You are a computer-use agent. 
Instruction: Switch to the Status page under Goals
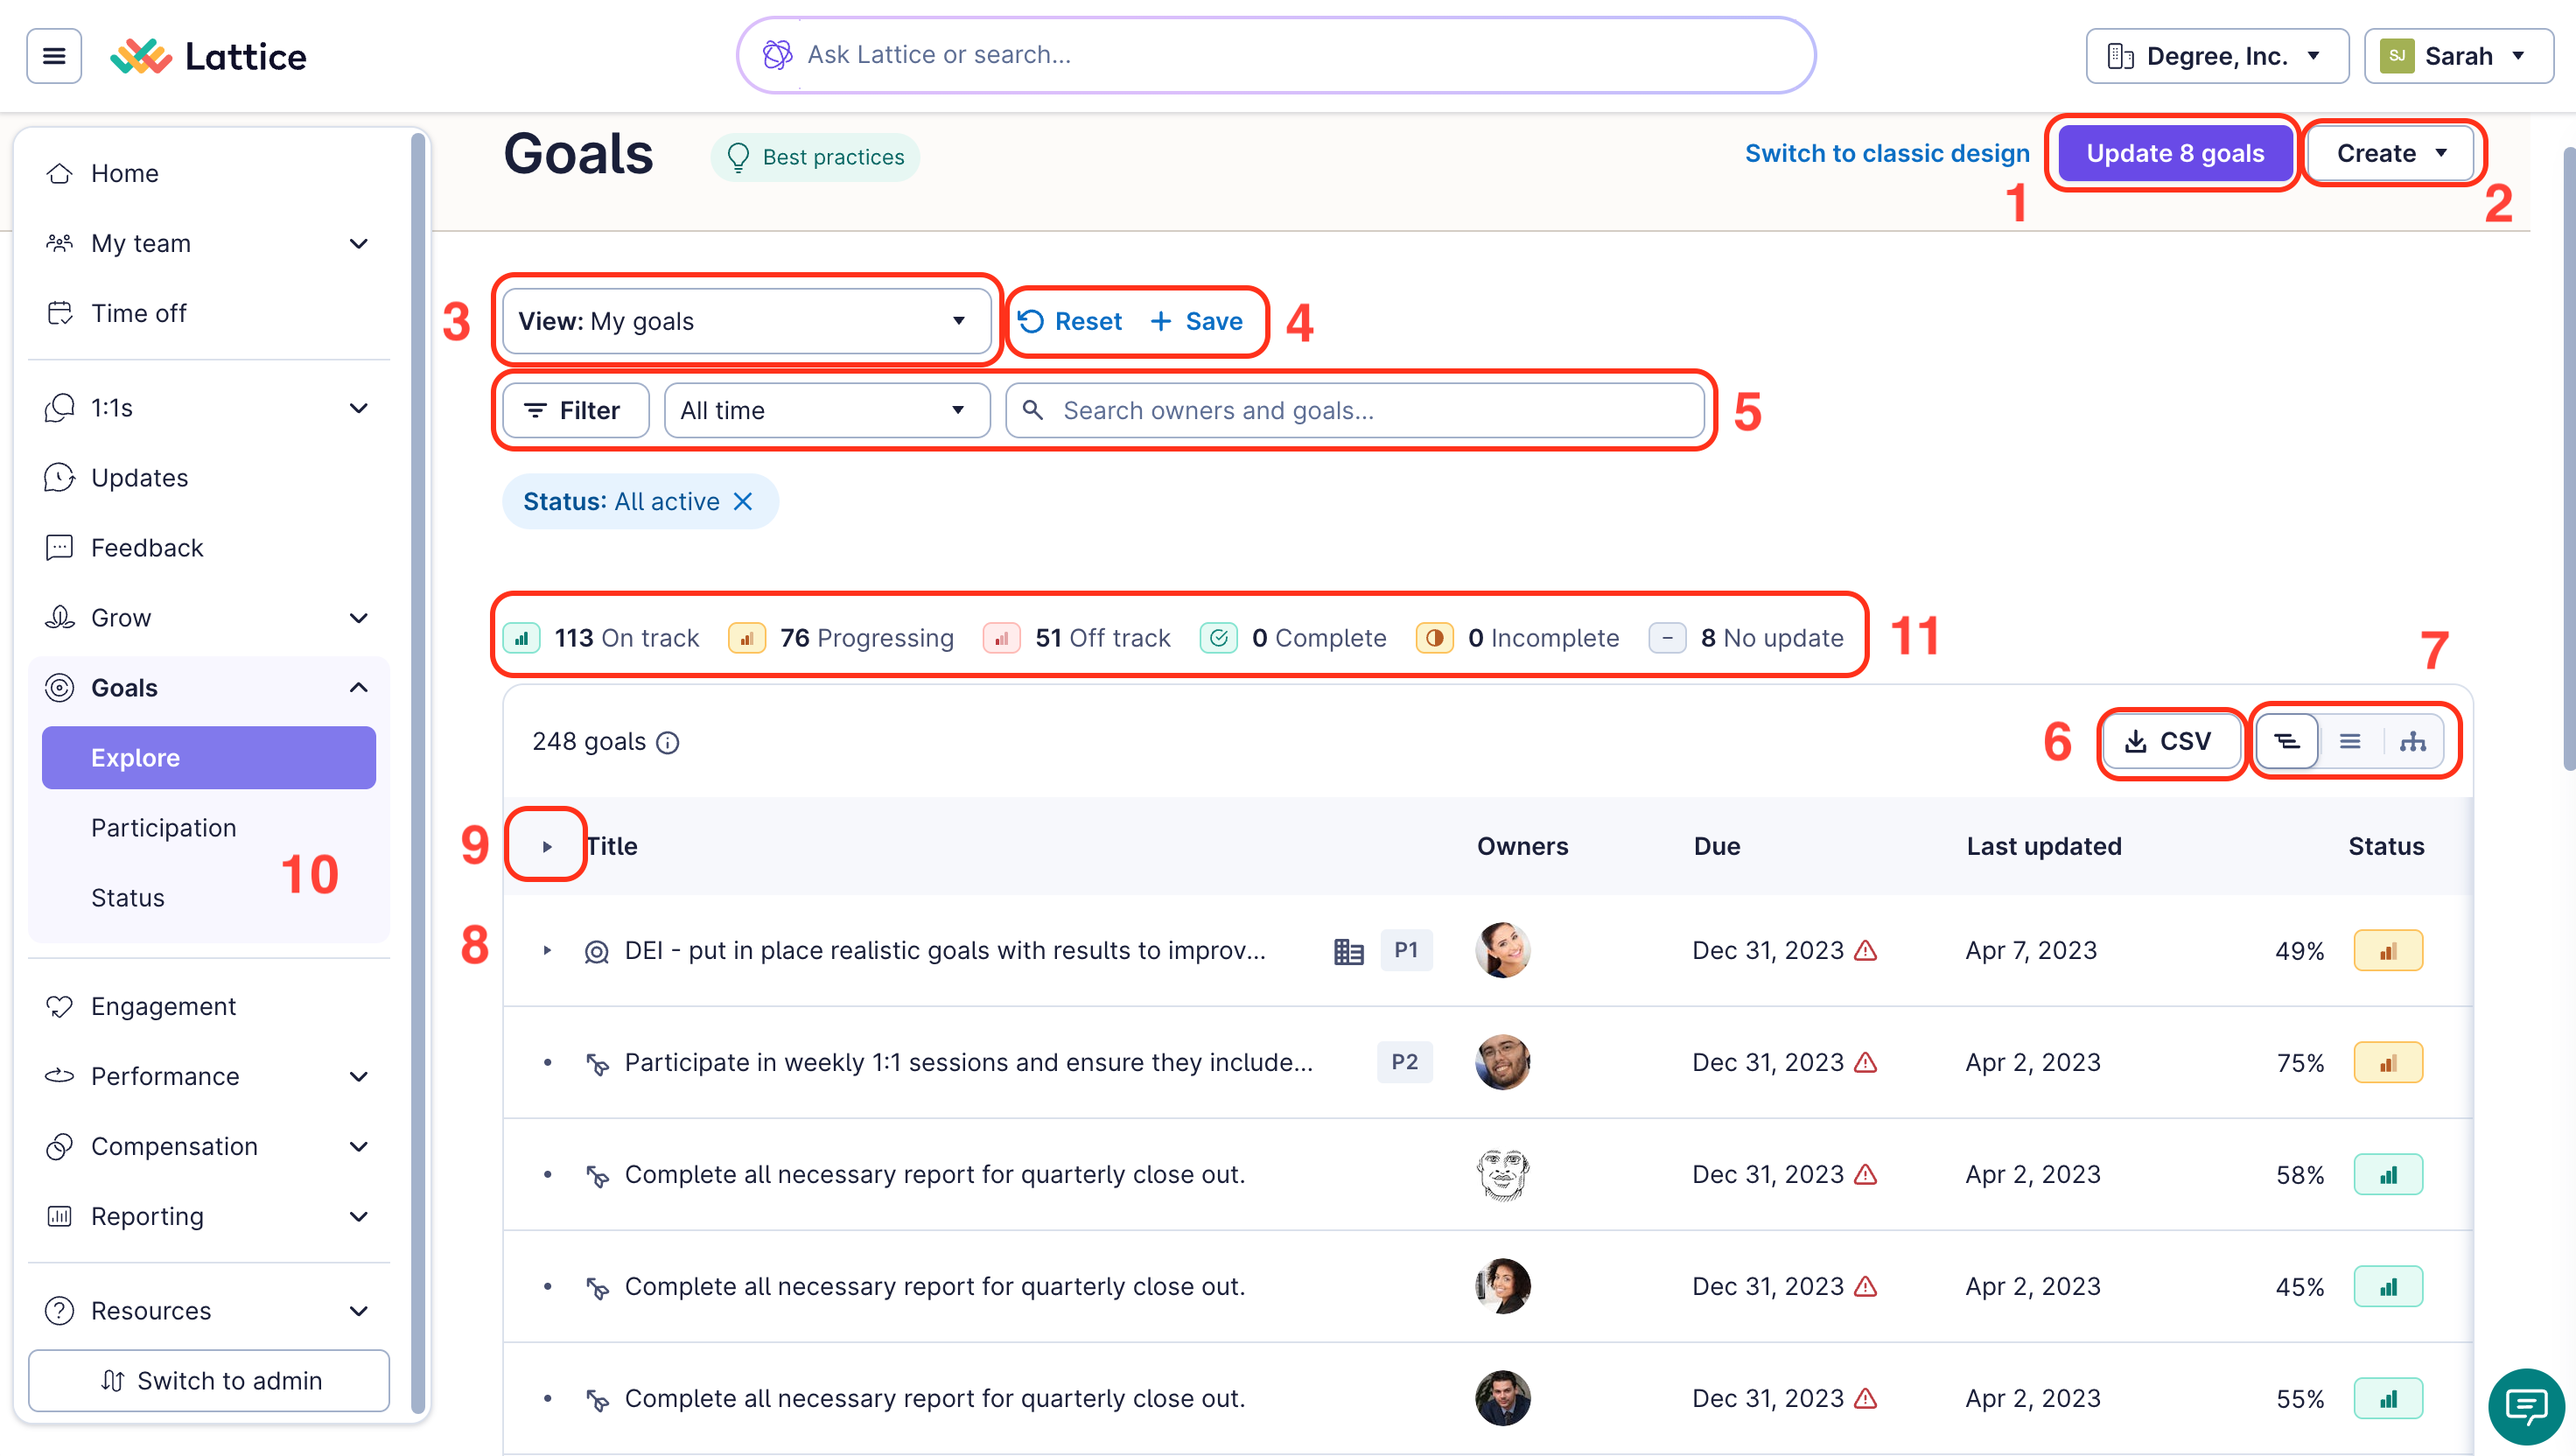(x=127, y=897)
